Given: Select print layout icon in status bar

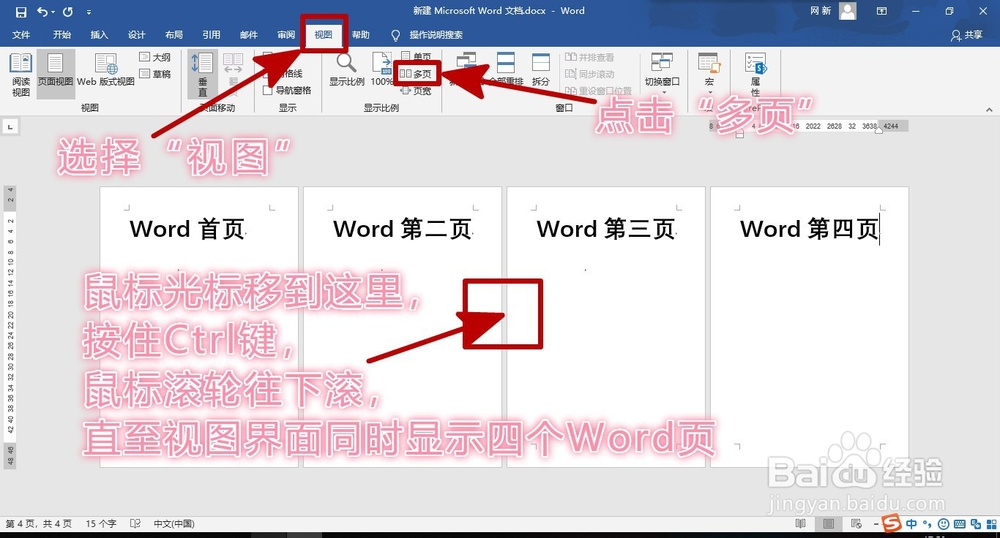Looking at the screenshot, I should tap(828, 524).
